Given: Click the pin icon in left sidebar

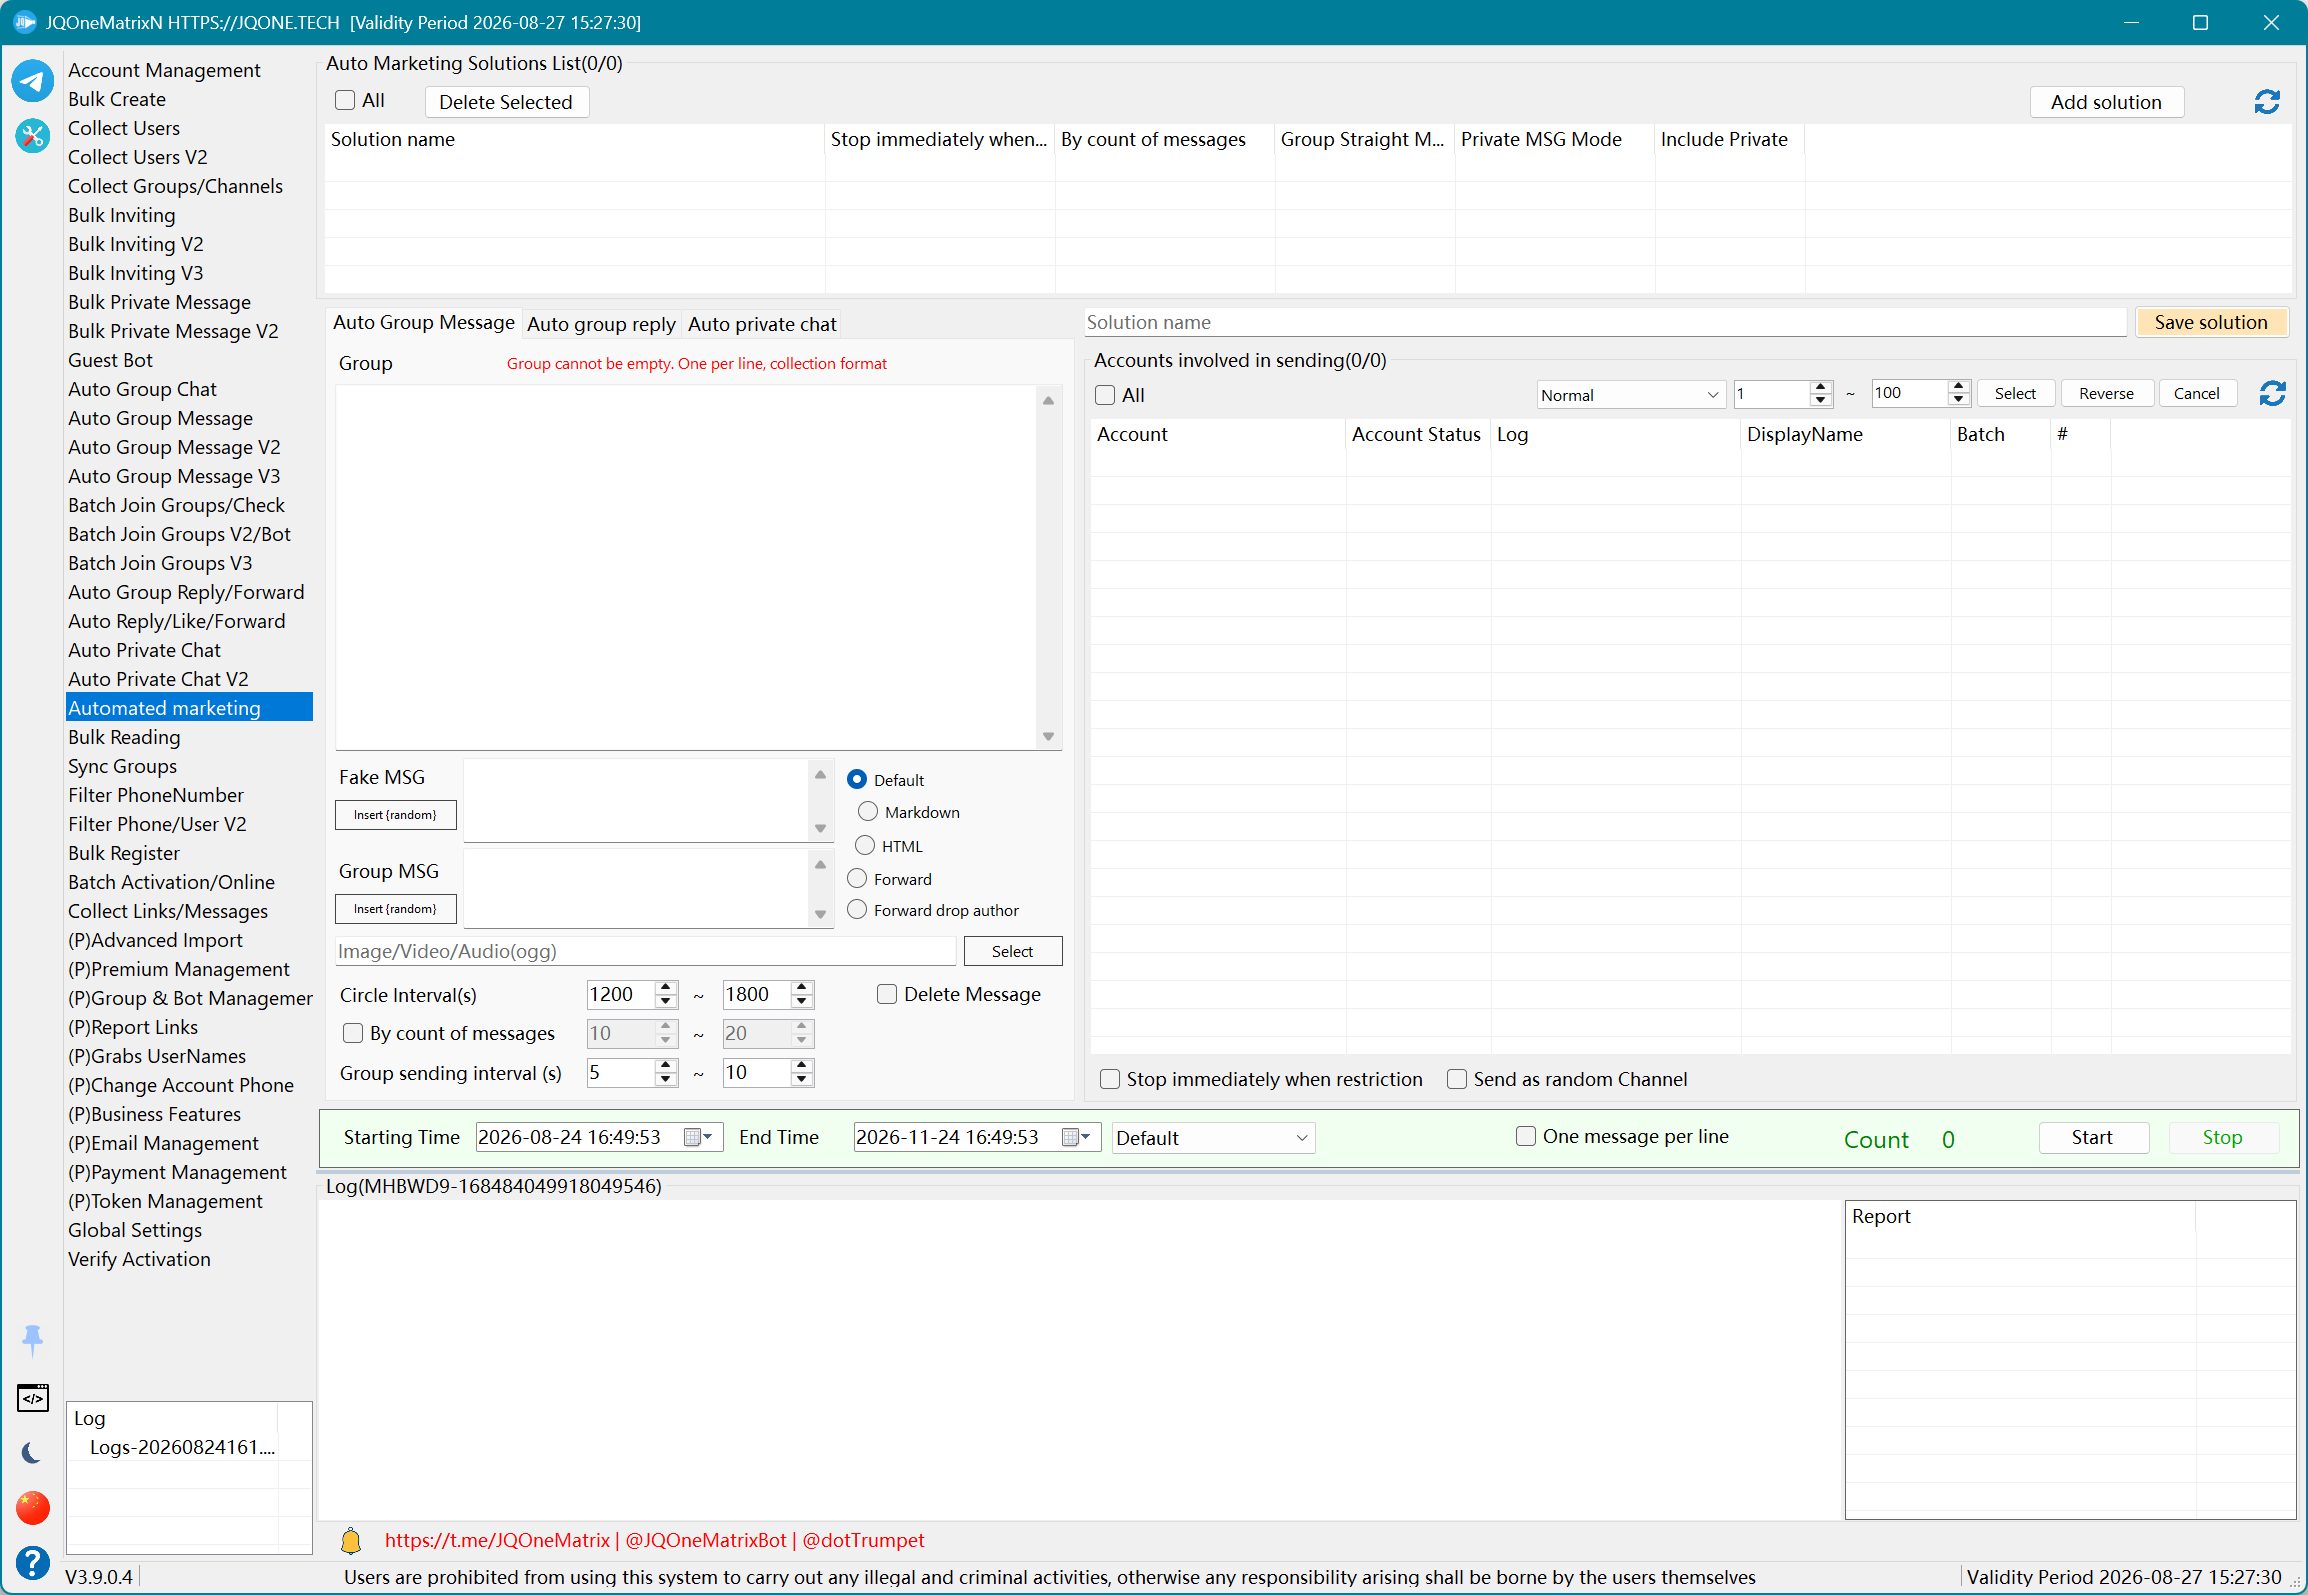Looking at the screenshot, I should coord(32,1340).
